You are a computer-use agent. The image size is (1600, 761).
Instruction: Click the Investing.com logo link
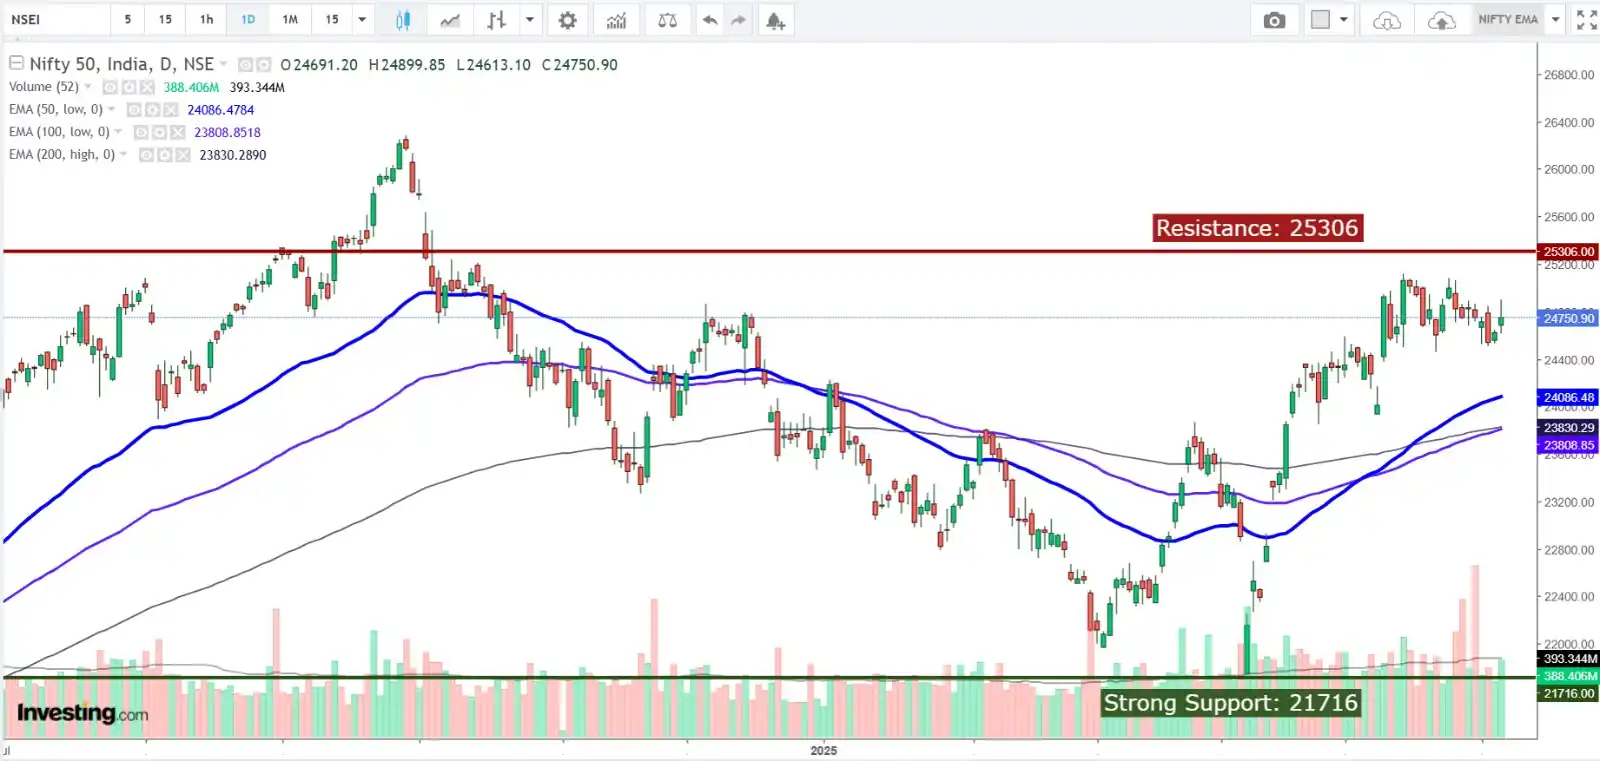[x=82, y=714]
